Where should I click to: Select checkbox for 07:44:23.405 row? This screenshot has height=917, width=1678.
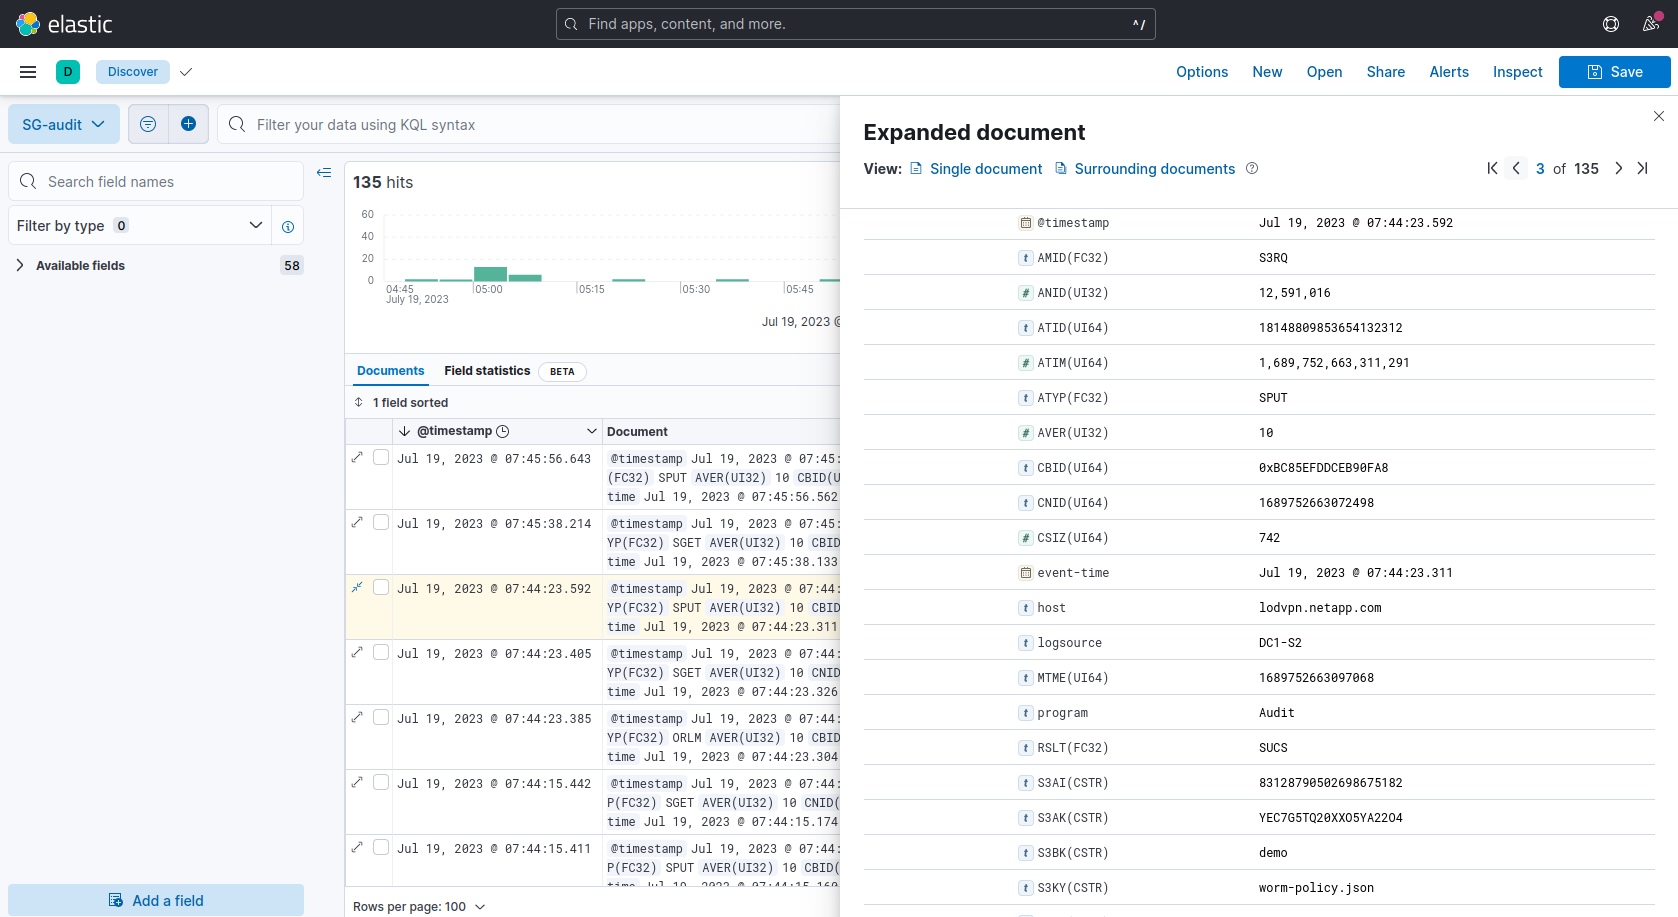(x=381, y=652)
